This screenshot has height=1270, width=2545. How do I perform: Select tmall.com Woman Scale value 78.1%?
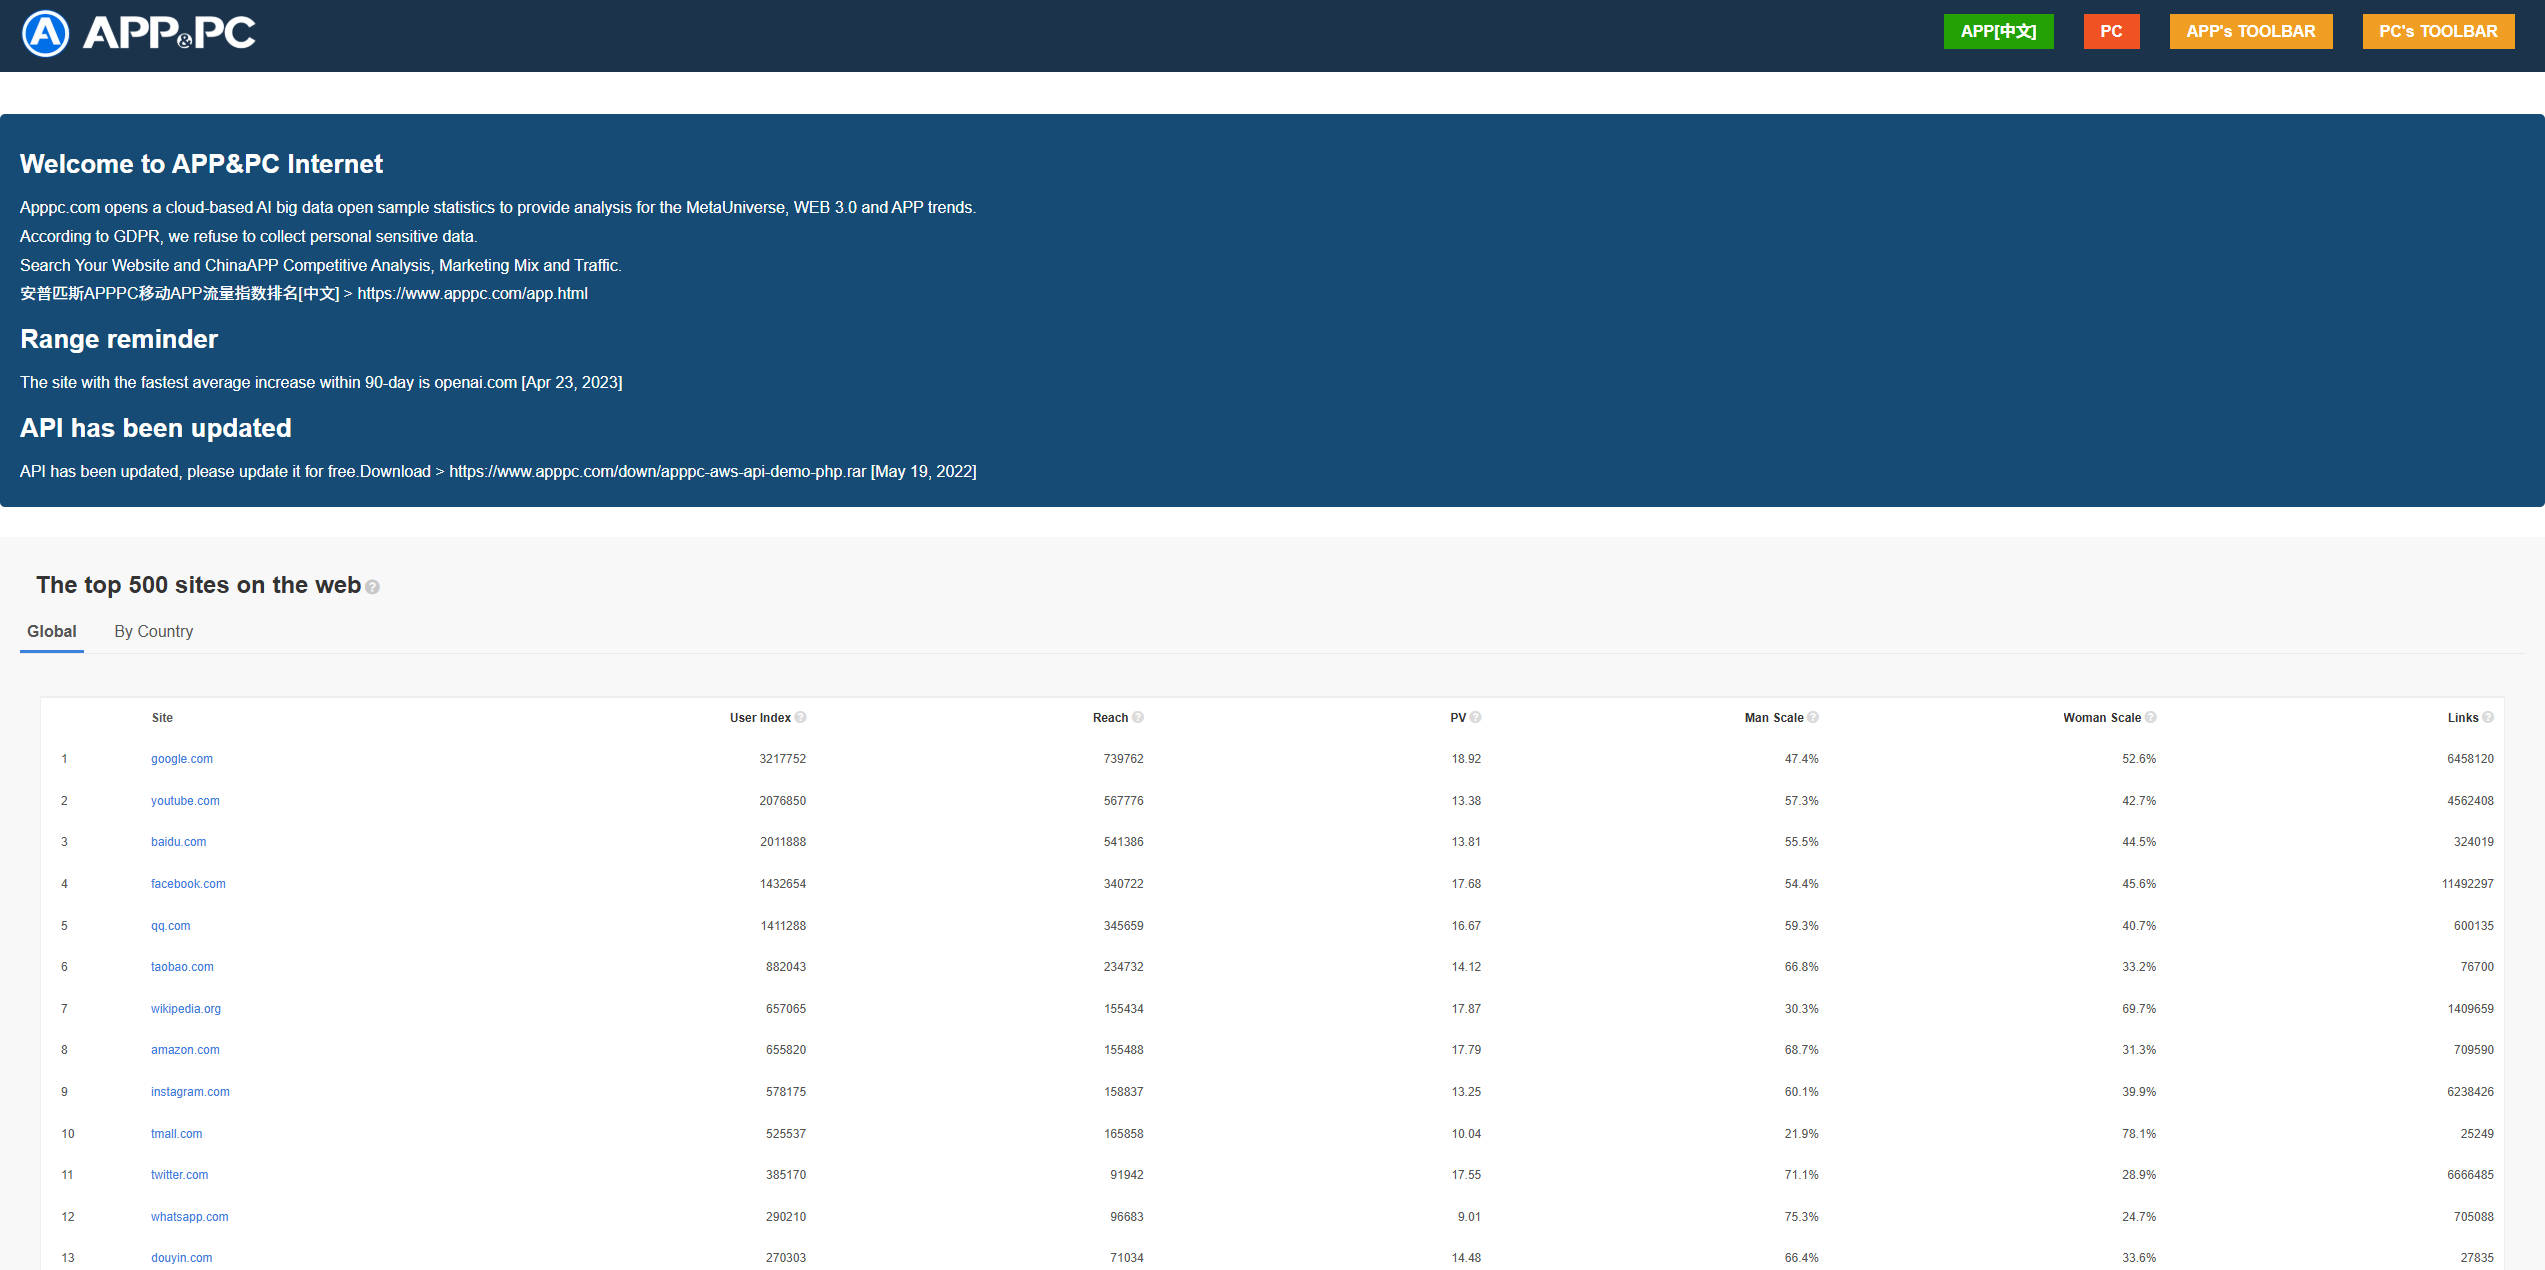coord(2139,1134)
